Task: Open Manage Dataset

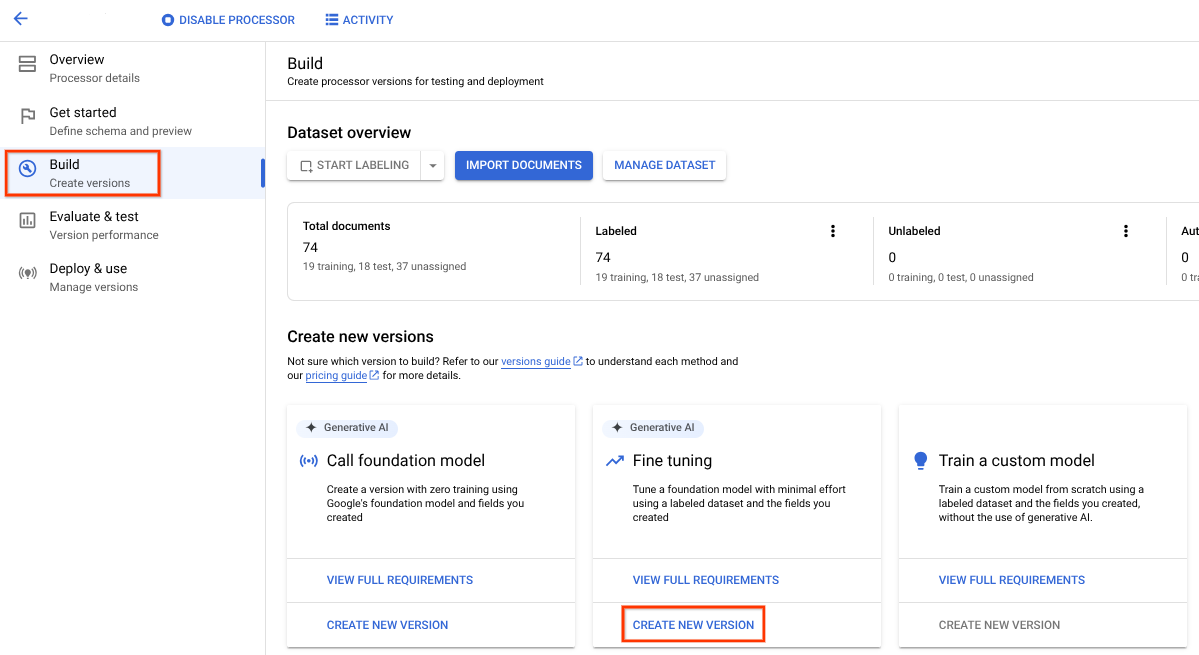Action: pyautogui.click(x=664, y=166)
